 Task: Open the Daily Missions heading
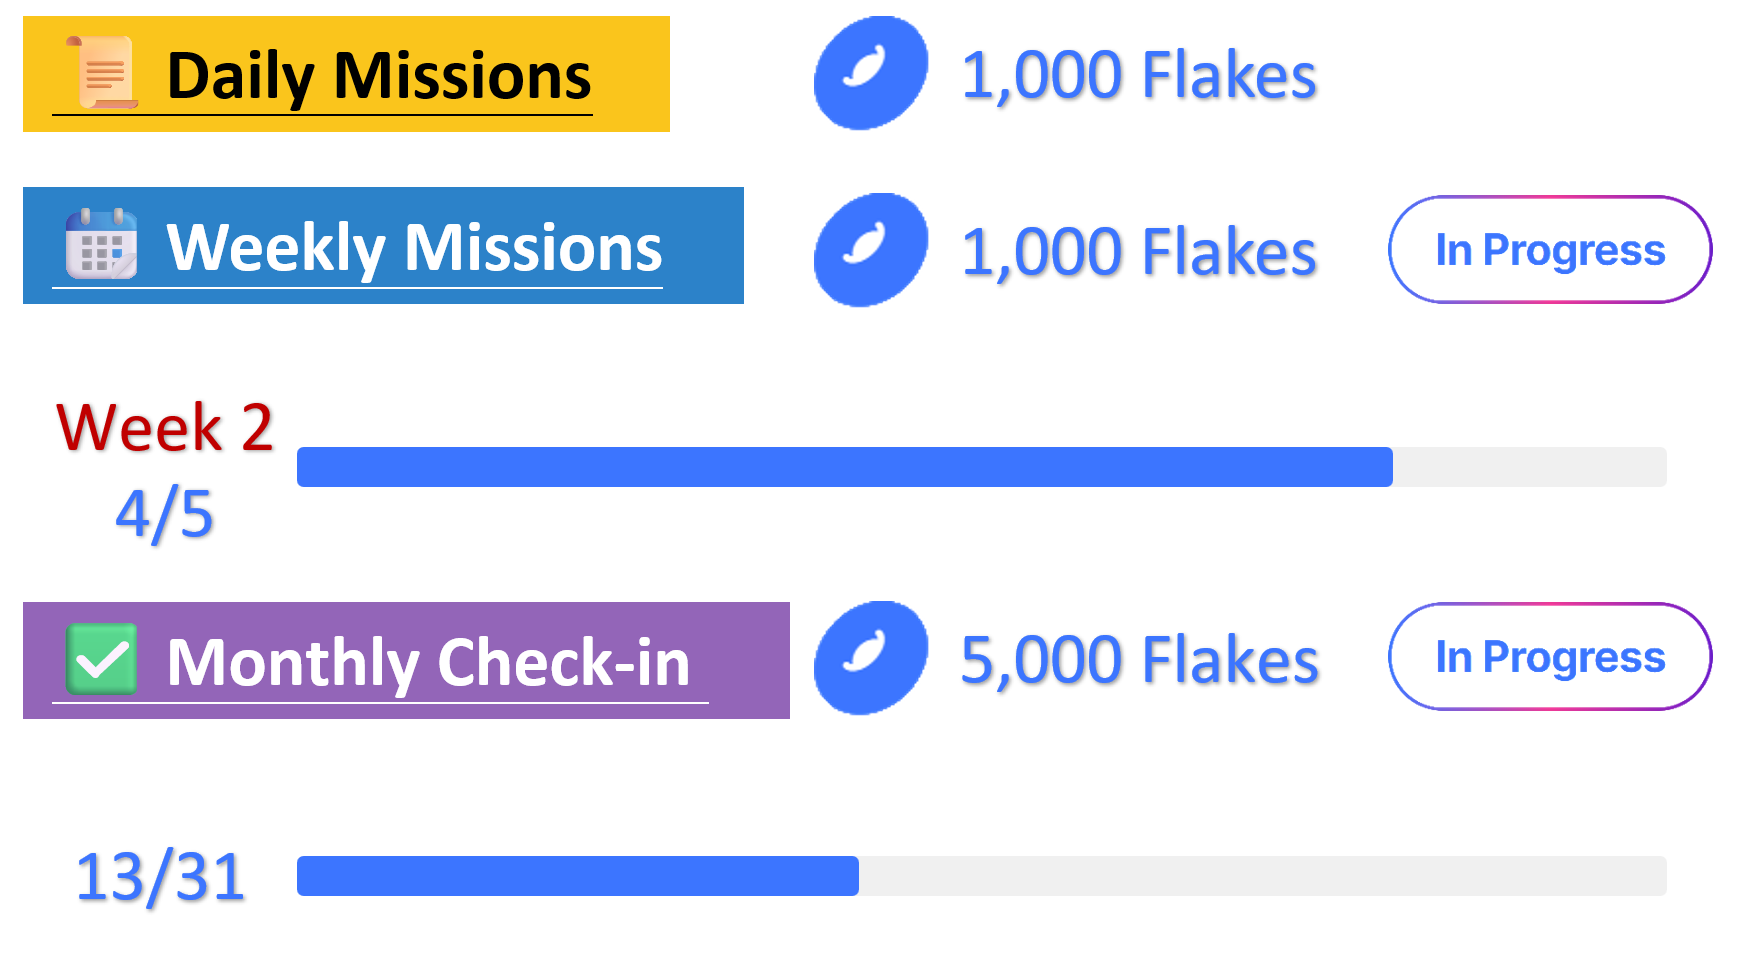click(x=378, y=77)
